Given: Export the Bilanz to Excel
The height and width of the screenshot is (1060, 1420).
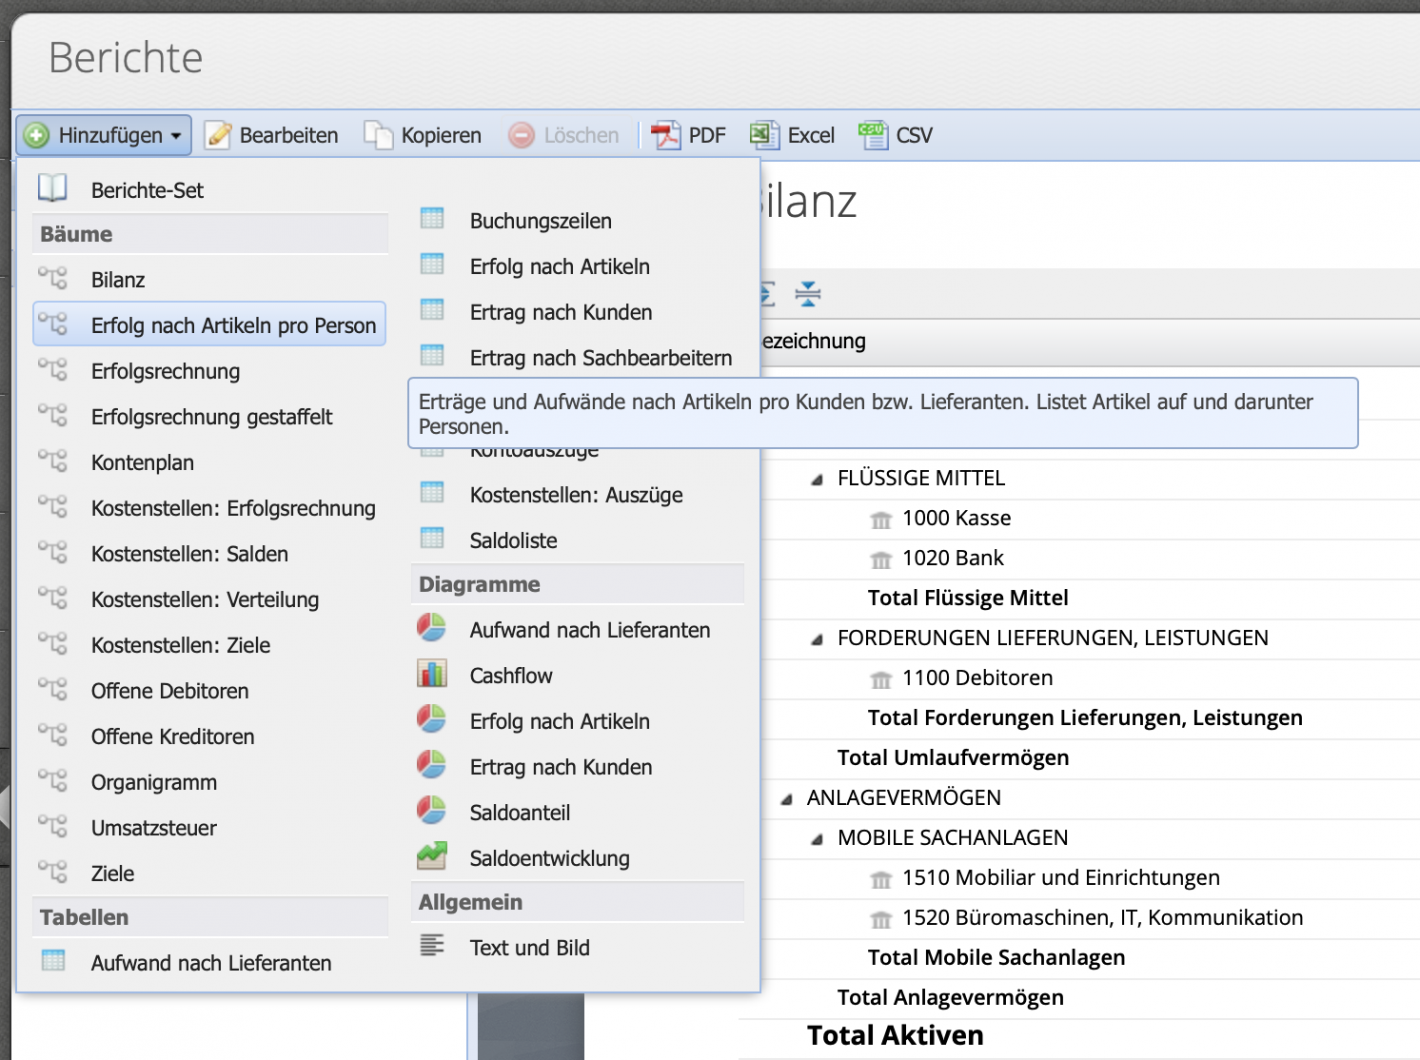Looking at the screenshot, I should (x=792, y=134).
